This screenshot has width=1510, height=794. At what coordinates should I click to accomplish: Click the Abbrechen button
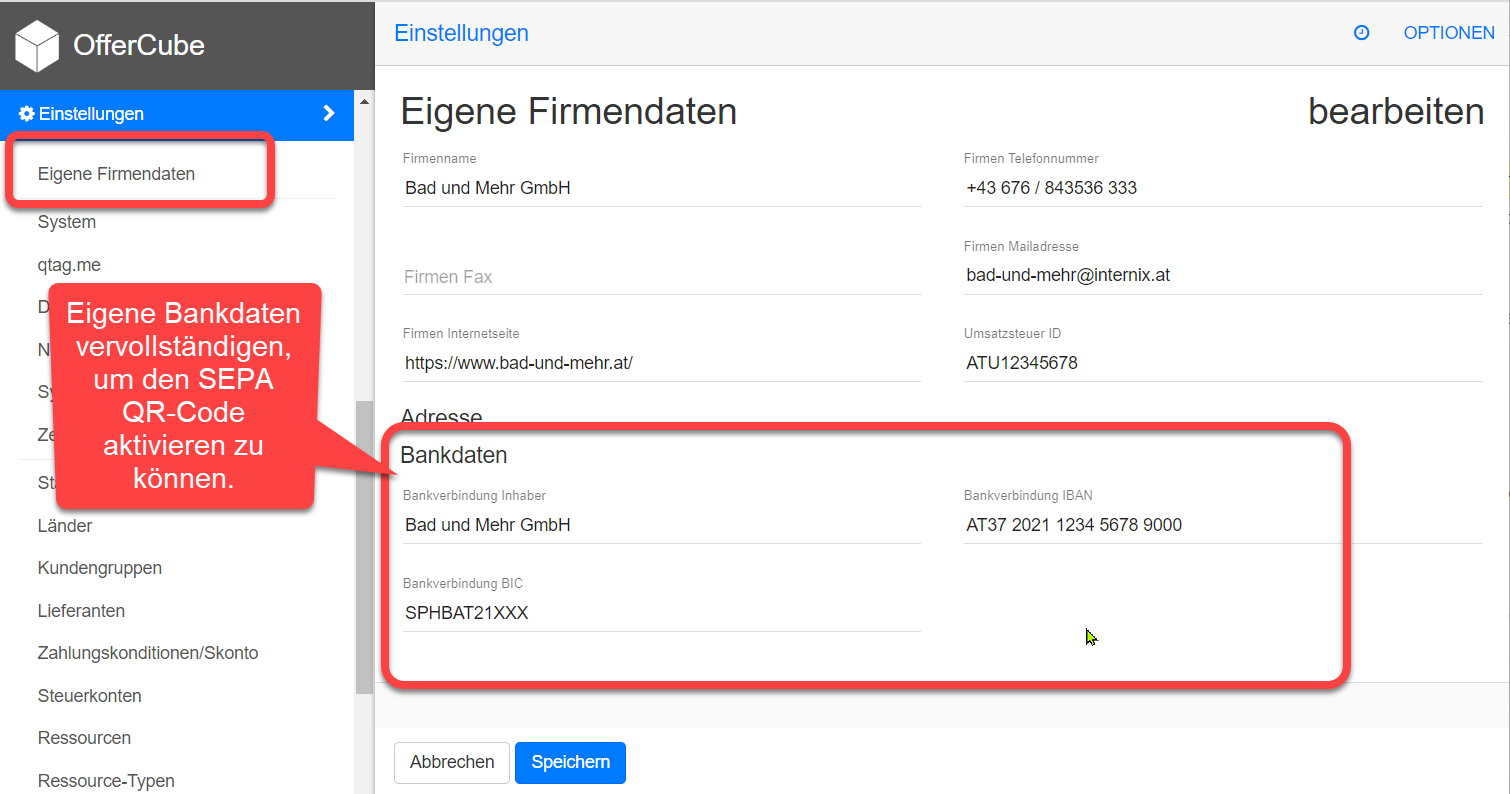[452, 762]
